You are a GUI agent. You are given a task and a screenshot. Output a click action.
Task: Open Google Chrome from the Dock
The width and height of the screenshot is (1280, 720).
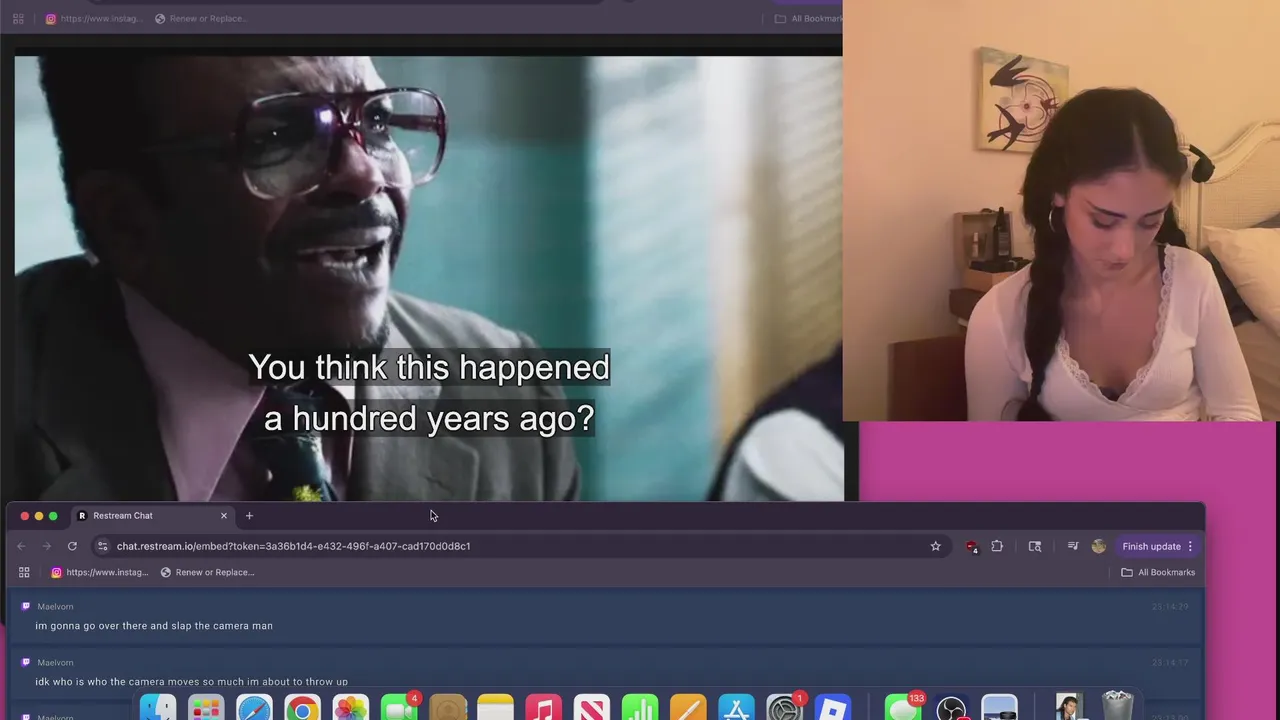pos(302,707)
